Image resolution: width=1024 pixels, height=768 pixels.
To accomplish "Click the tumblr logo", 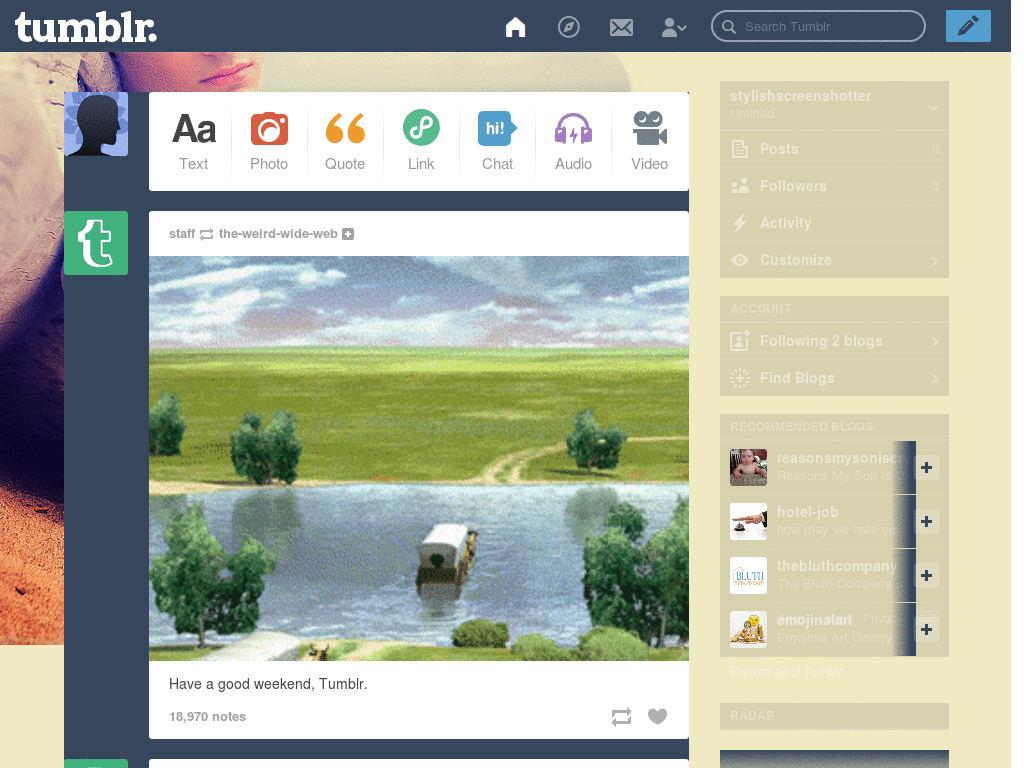I will coord(86,27).
